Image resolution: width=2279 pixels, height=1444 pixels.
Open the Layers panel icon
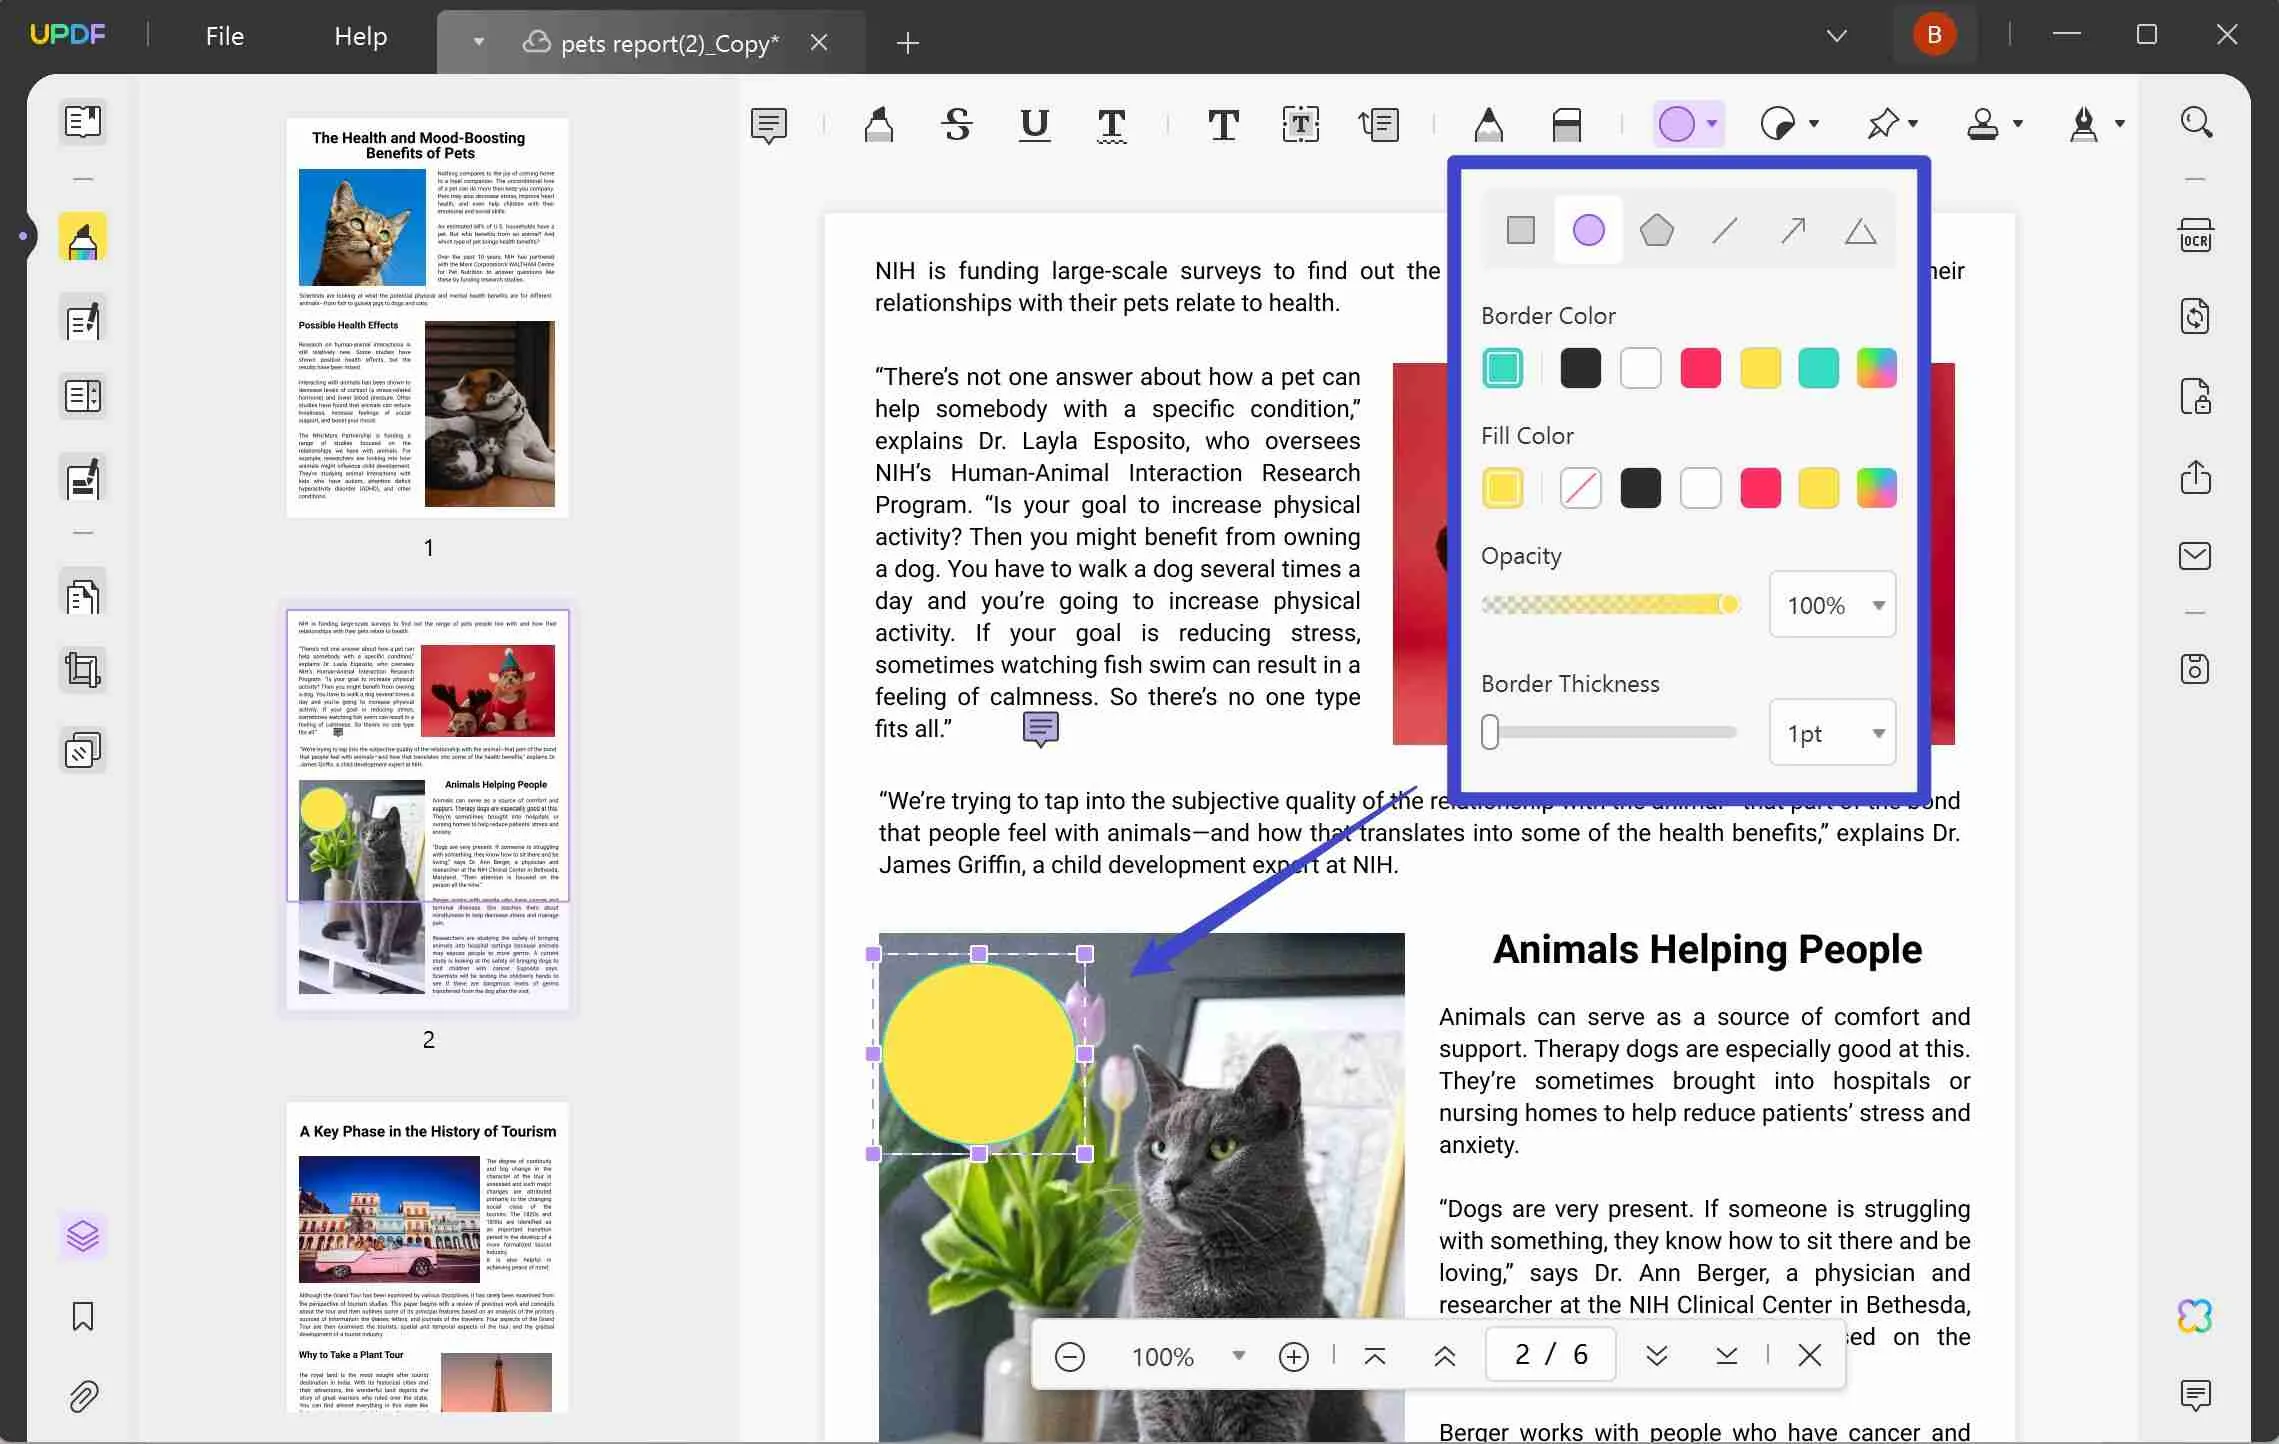coord(83,1237)
